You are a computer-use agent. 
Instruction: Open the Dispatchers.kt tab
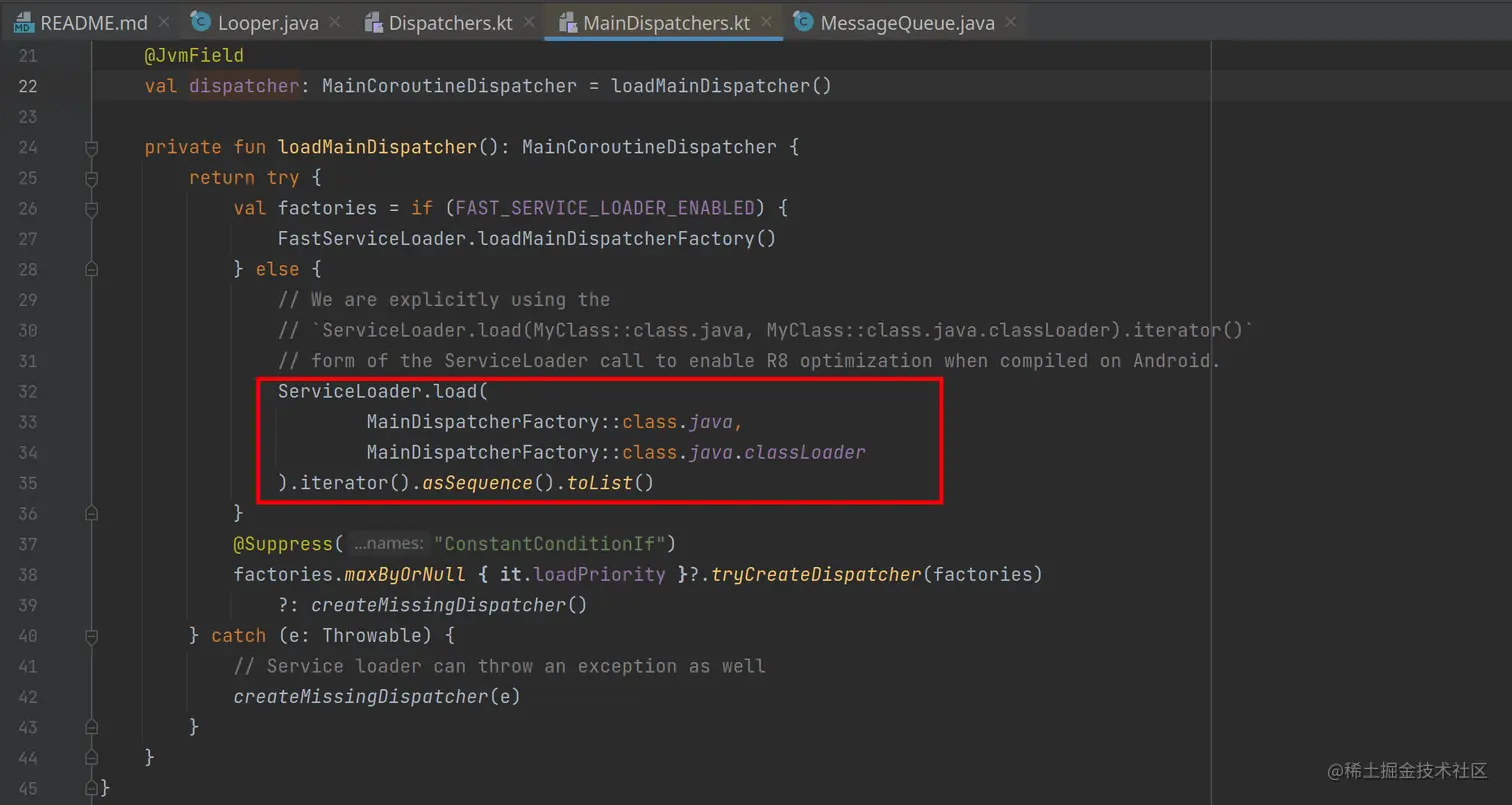(x=449, y=22)
